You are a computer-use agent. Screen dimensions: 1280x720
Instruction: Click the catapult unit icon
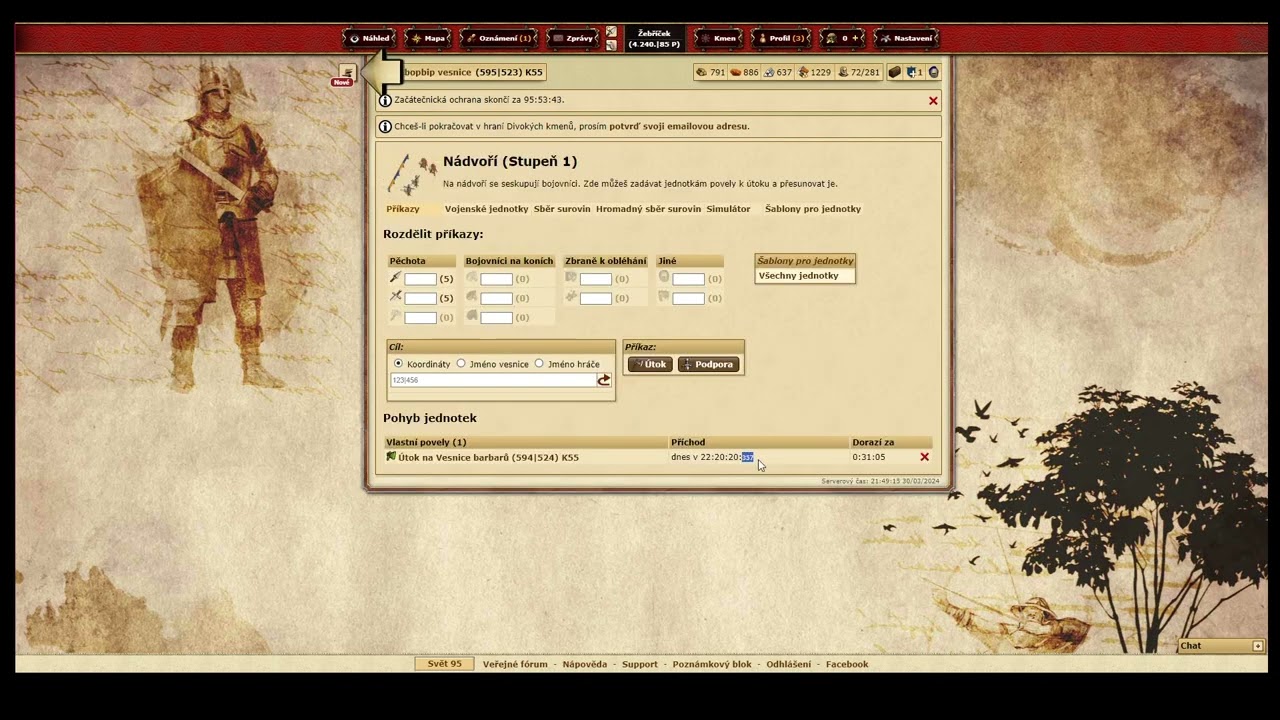[571, 297]
